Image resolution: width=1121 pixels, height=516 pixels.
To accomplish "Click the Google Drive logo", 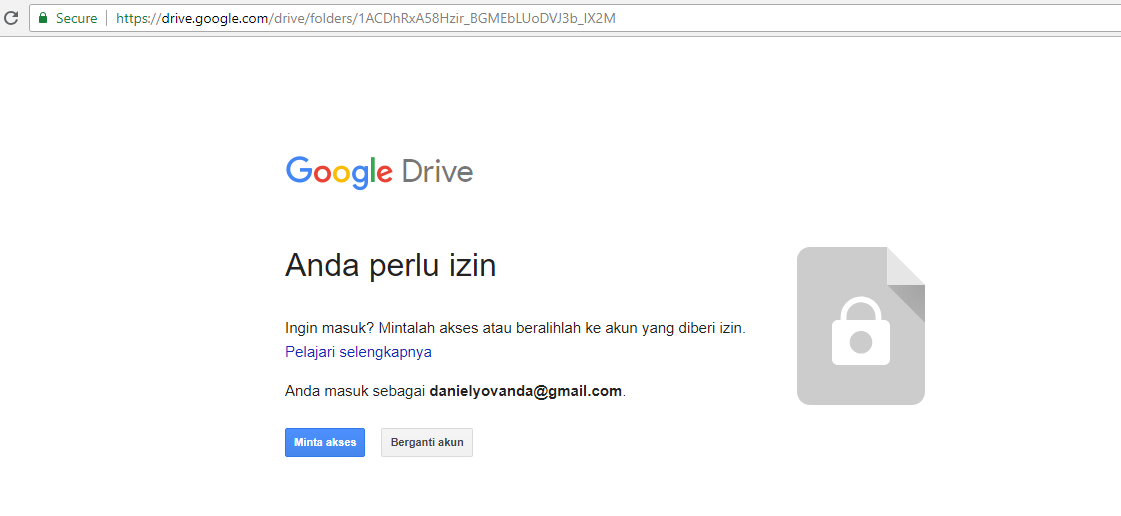I will pyautogui.click(x=379, y=172).
